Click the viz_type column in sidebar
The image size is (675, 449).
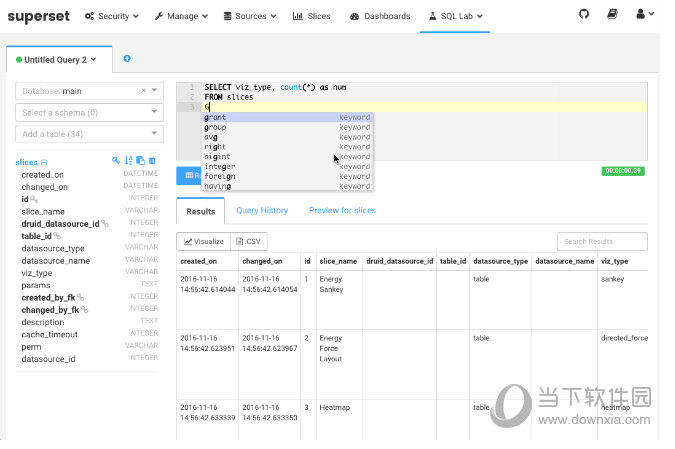[37, 273]
